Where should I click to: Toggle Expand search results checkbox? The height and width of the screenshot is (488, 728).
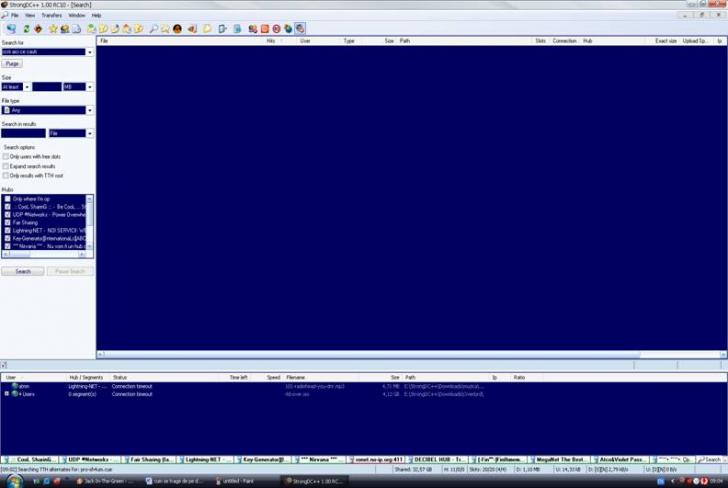pyautogui.click(x=6, y=166)
